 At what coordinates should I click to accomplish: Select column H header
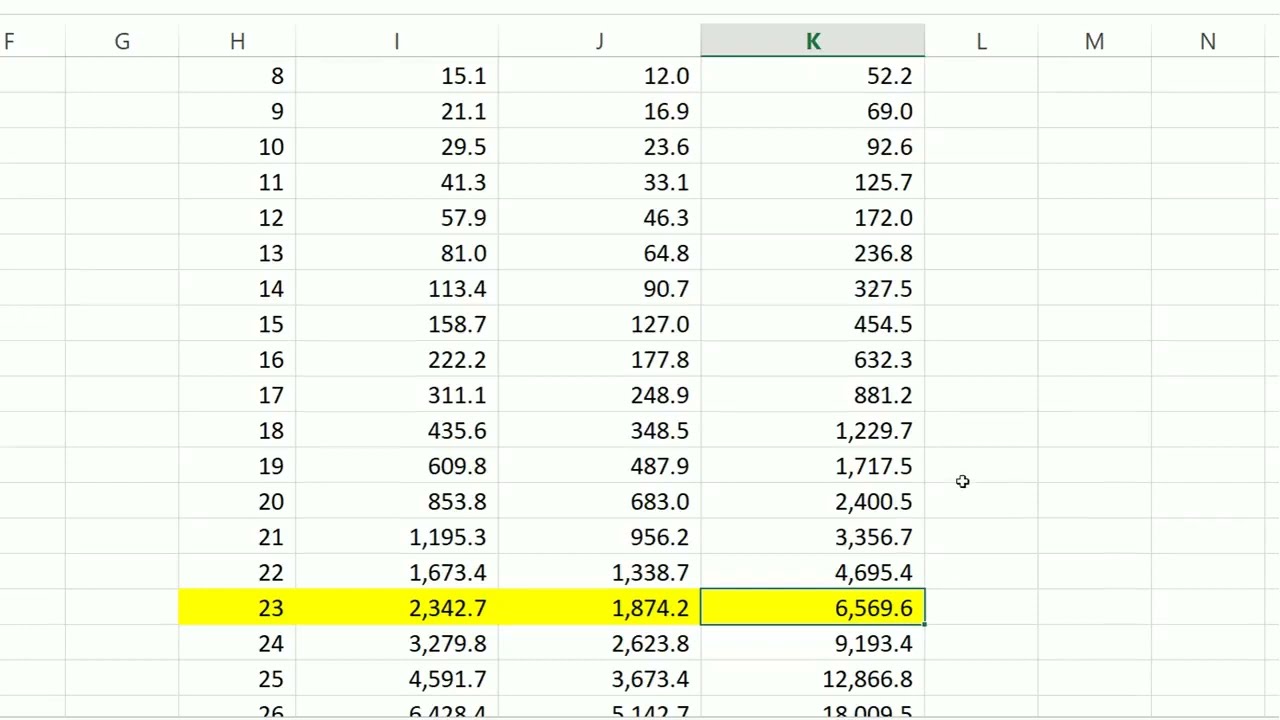(237, 41)
